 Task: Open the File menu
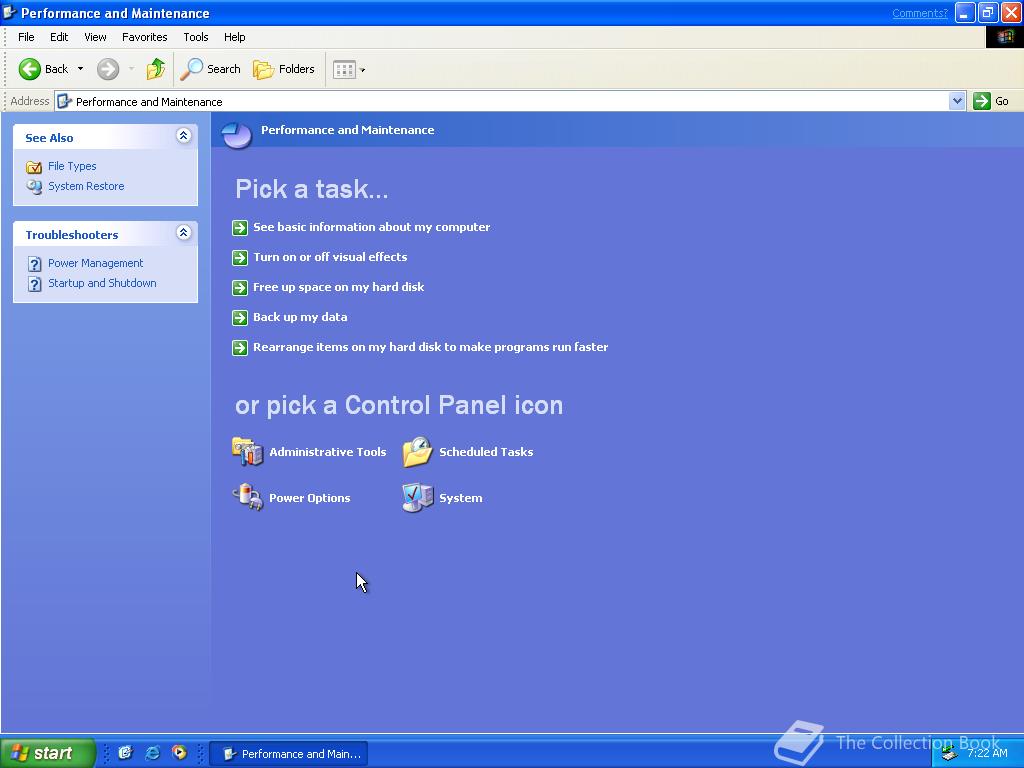(26, 37)
